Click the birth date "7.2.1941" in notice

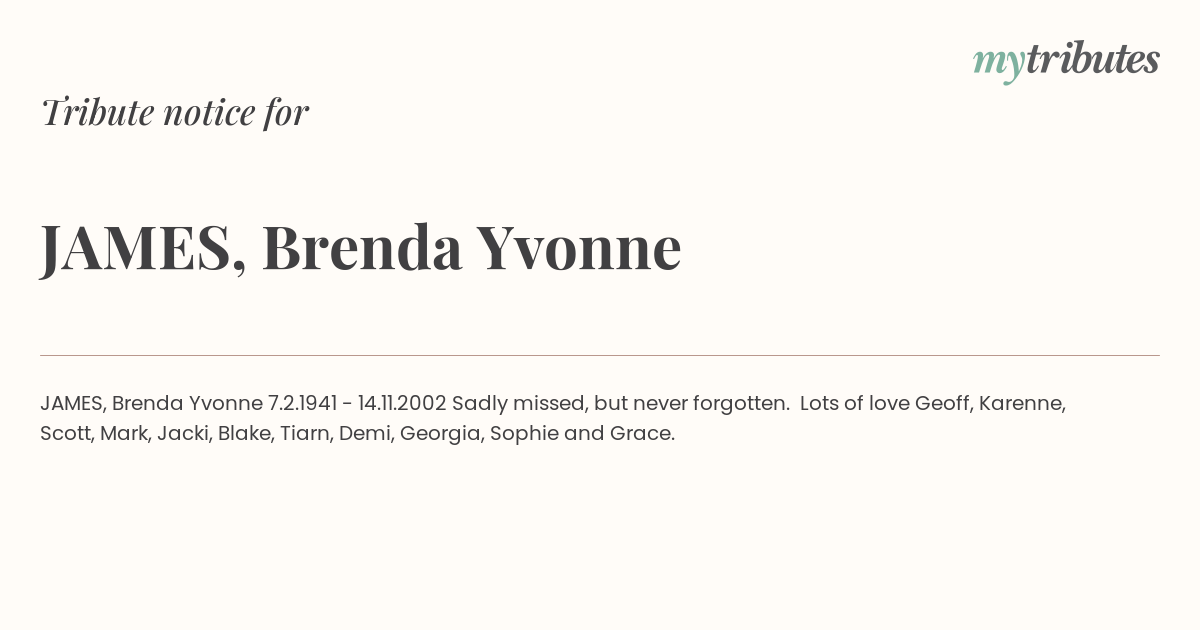pyautogui.click(x=303, y=403)
